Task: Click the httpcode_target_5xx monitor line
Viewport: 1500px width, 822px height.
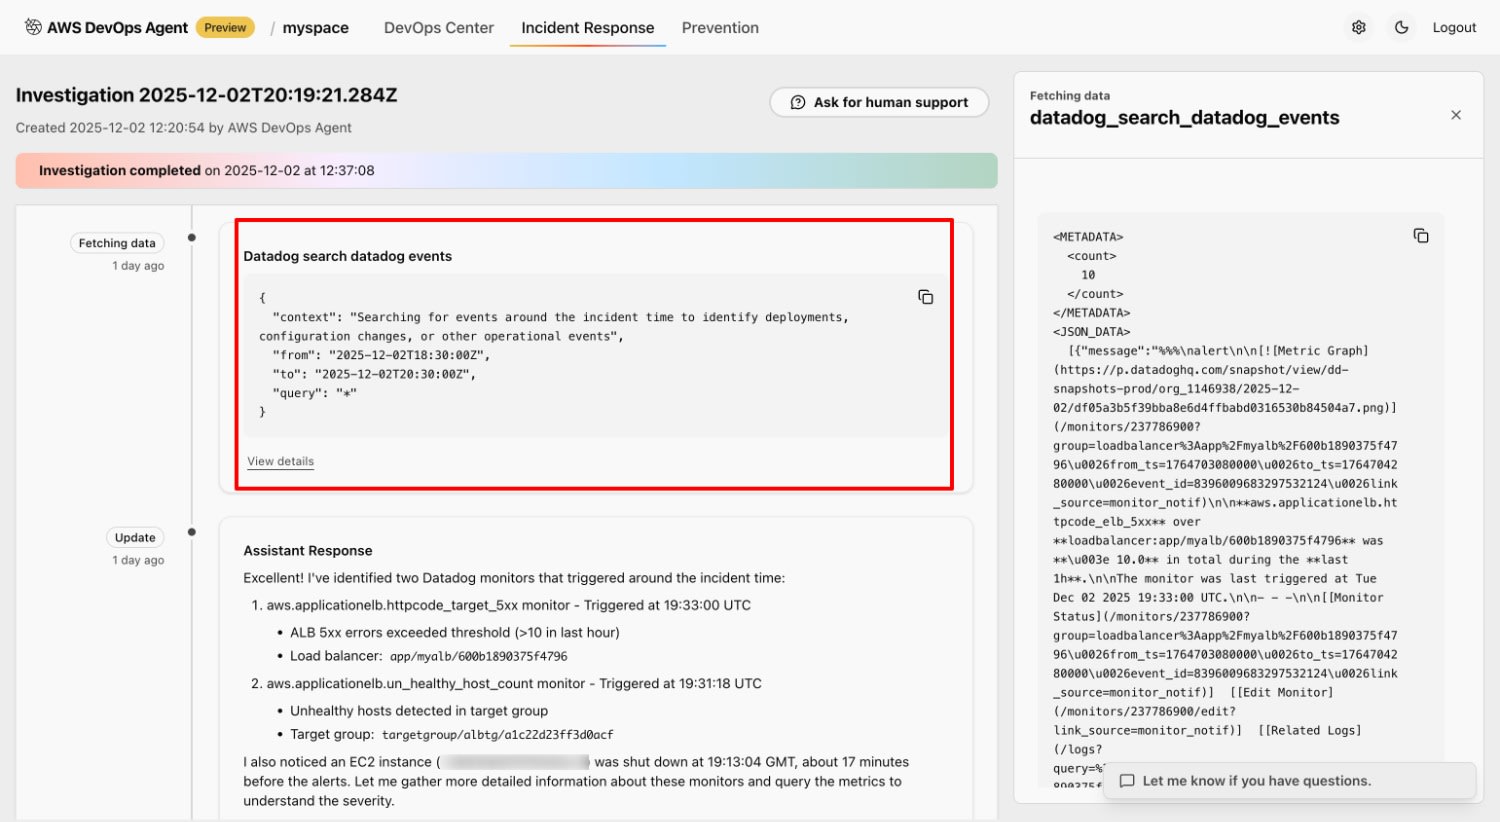Action: click(x=509, y=605)
